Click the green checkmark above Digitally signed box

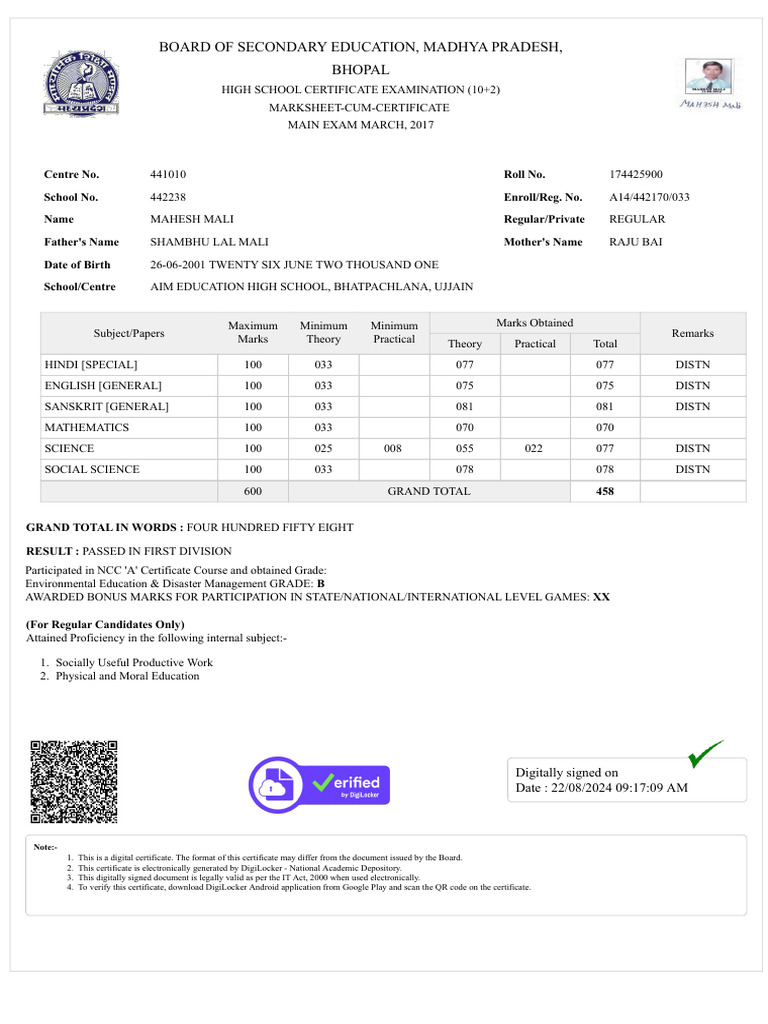tap(706, 754)
